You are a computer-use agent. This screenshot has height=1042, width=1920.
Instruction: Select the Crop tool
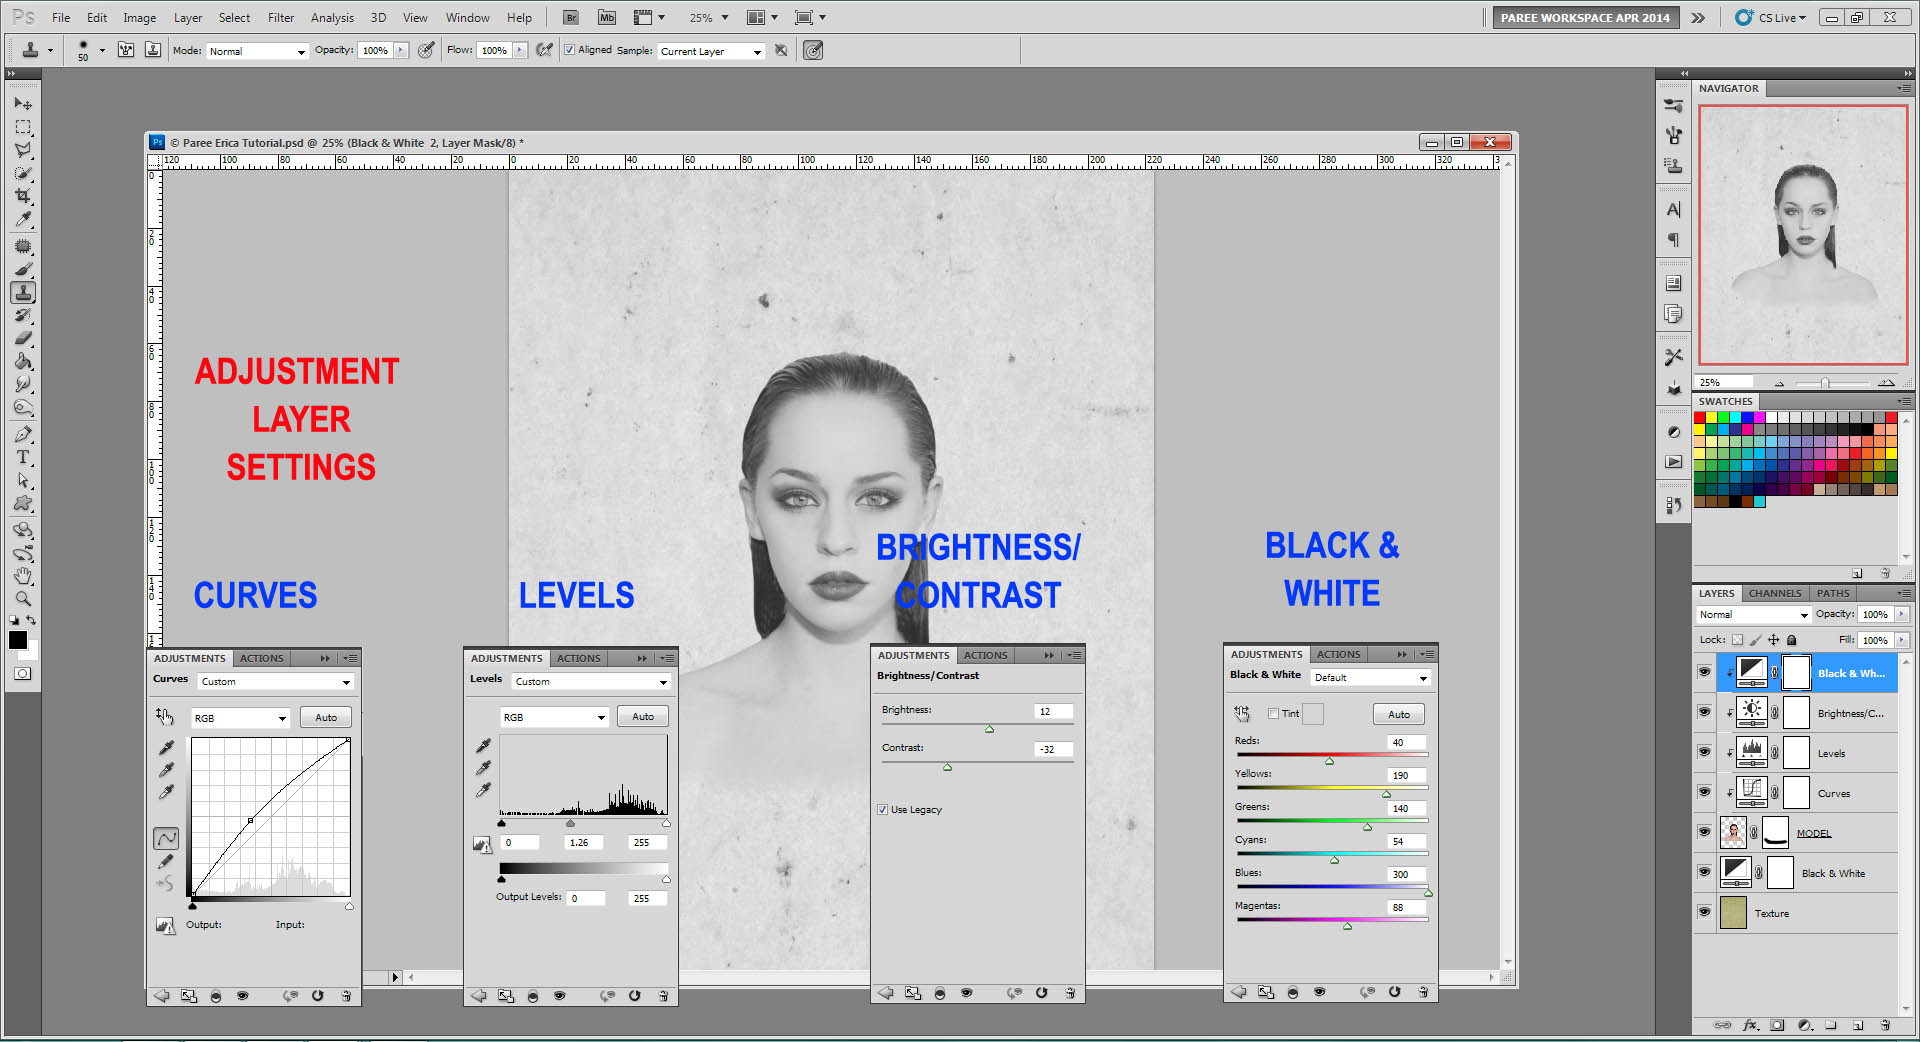click(x=23, y=196)
